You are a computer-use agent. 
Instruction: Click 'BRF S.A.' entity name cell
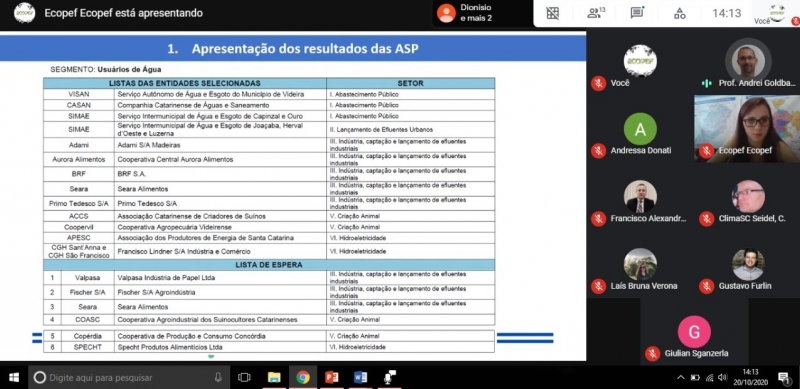[220, 174]
